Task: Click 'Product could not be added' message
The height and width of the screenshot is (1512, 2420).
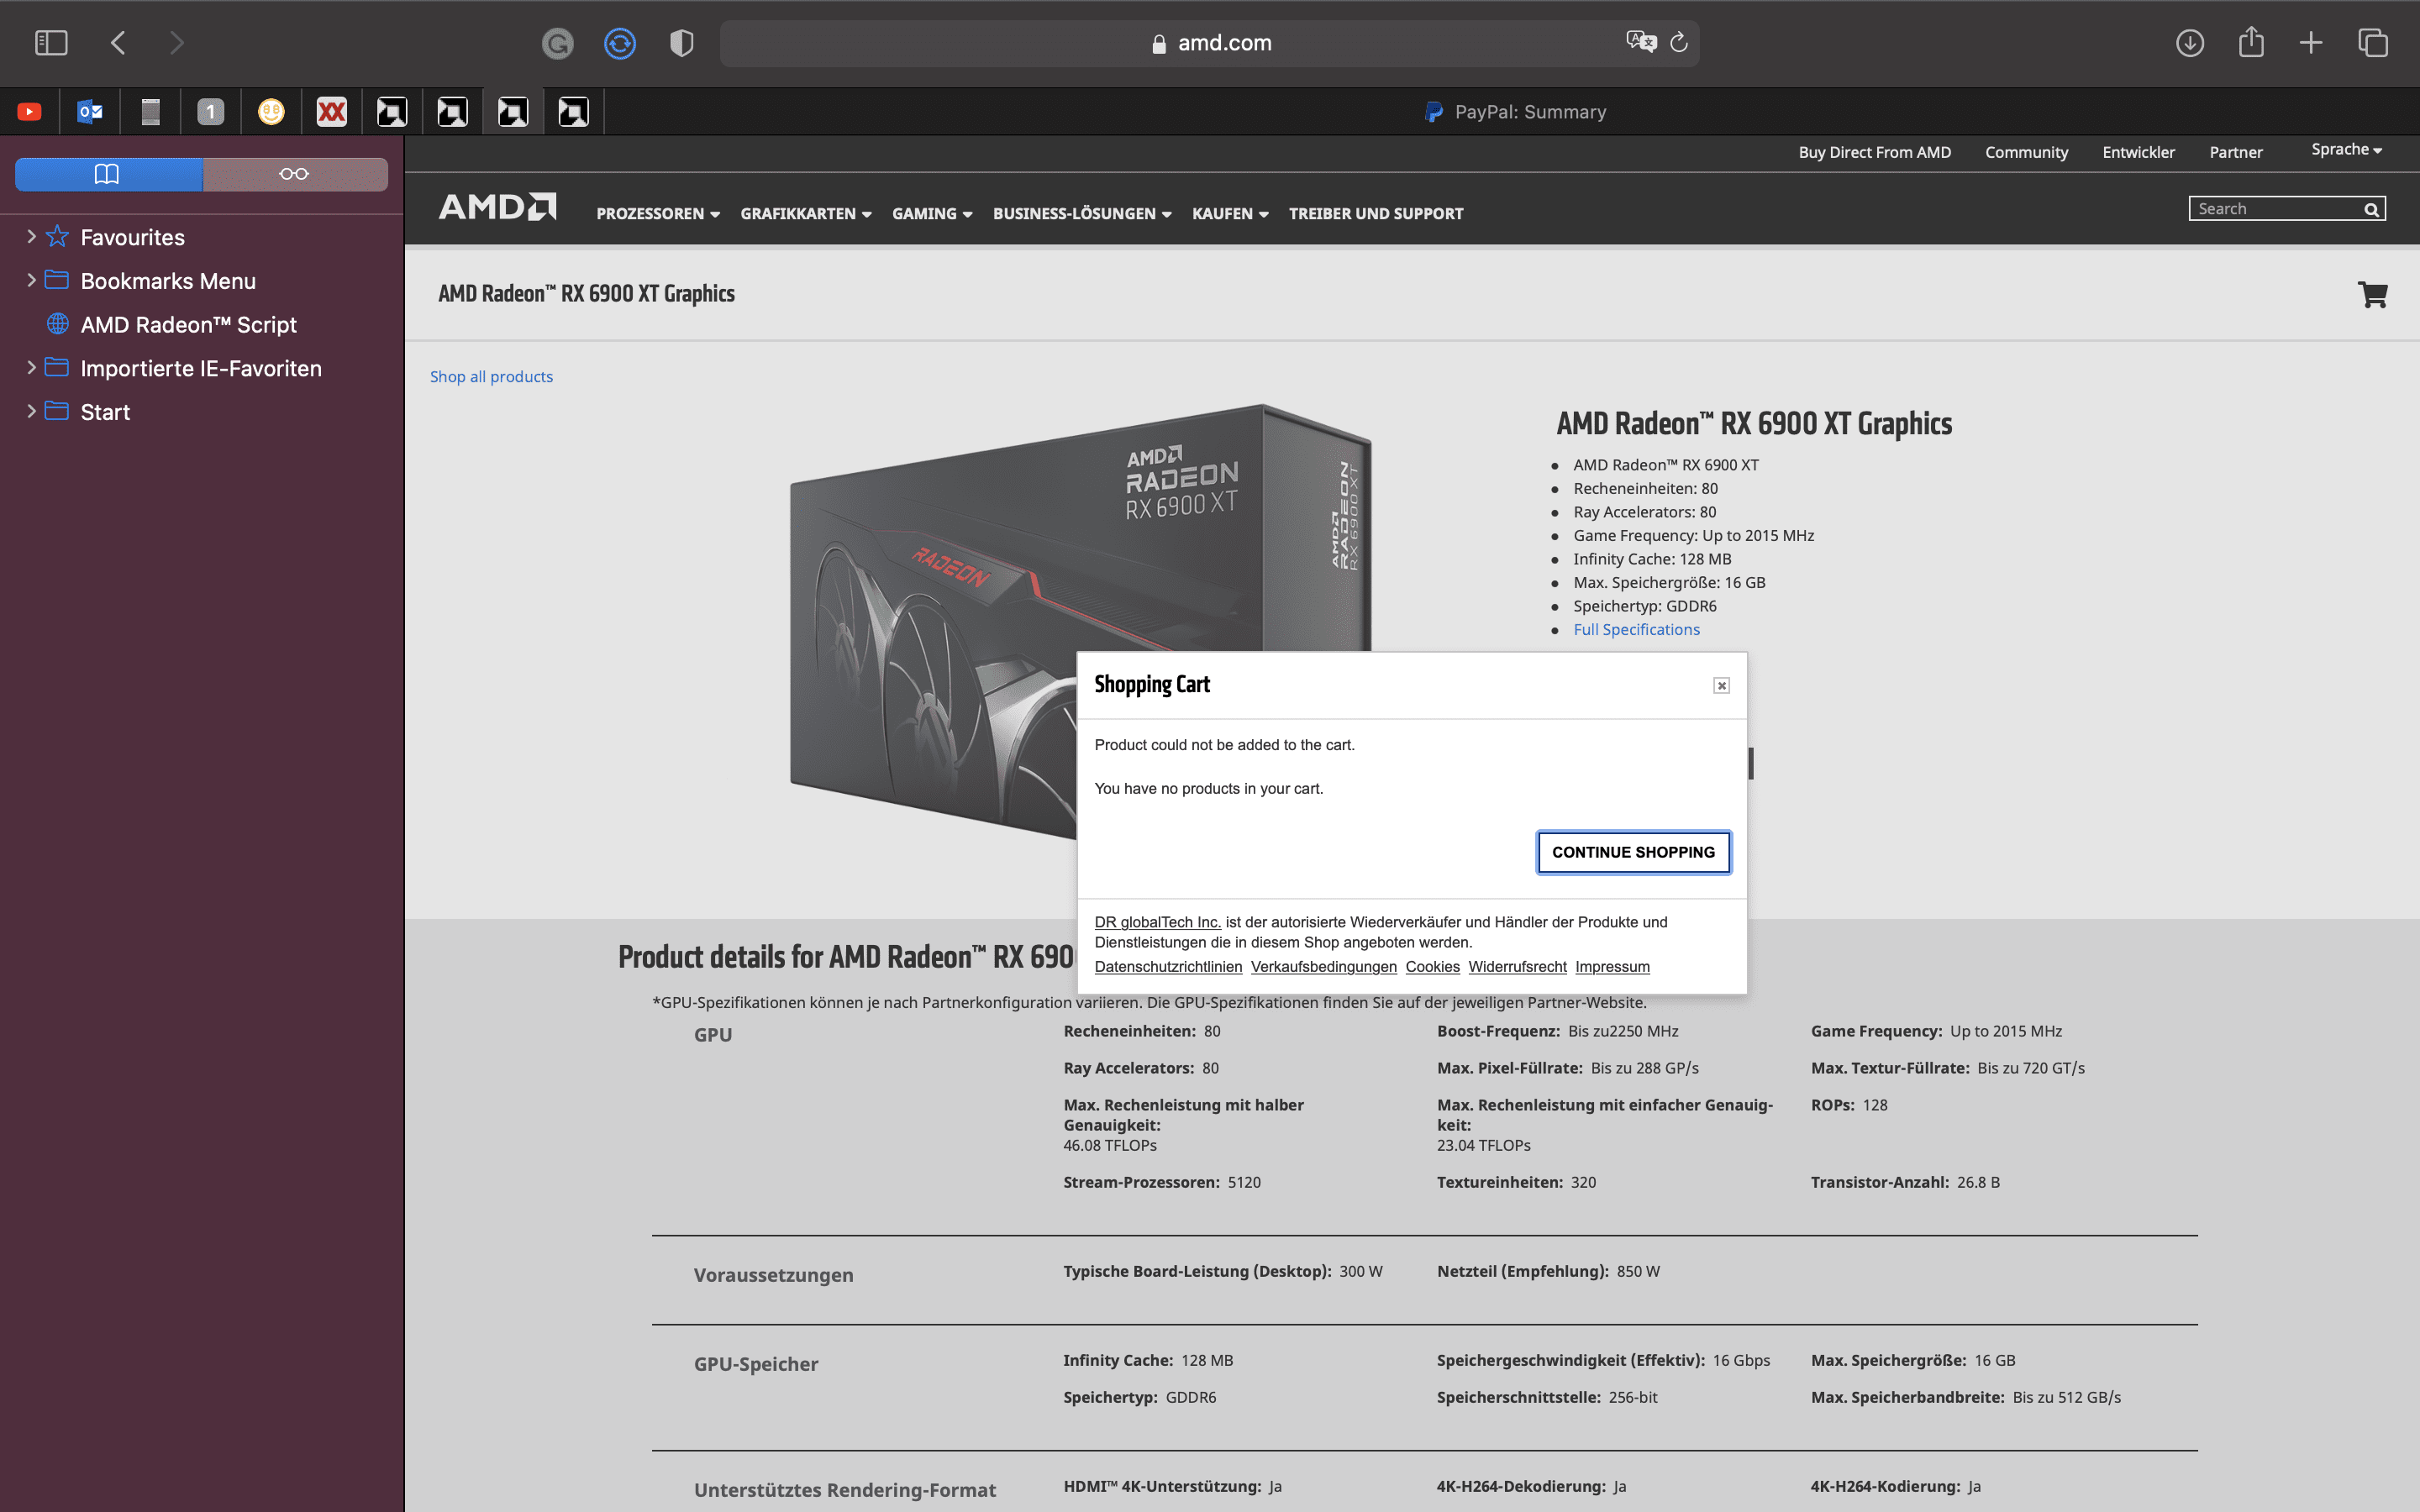Action: (1224, 745)
